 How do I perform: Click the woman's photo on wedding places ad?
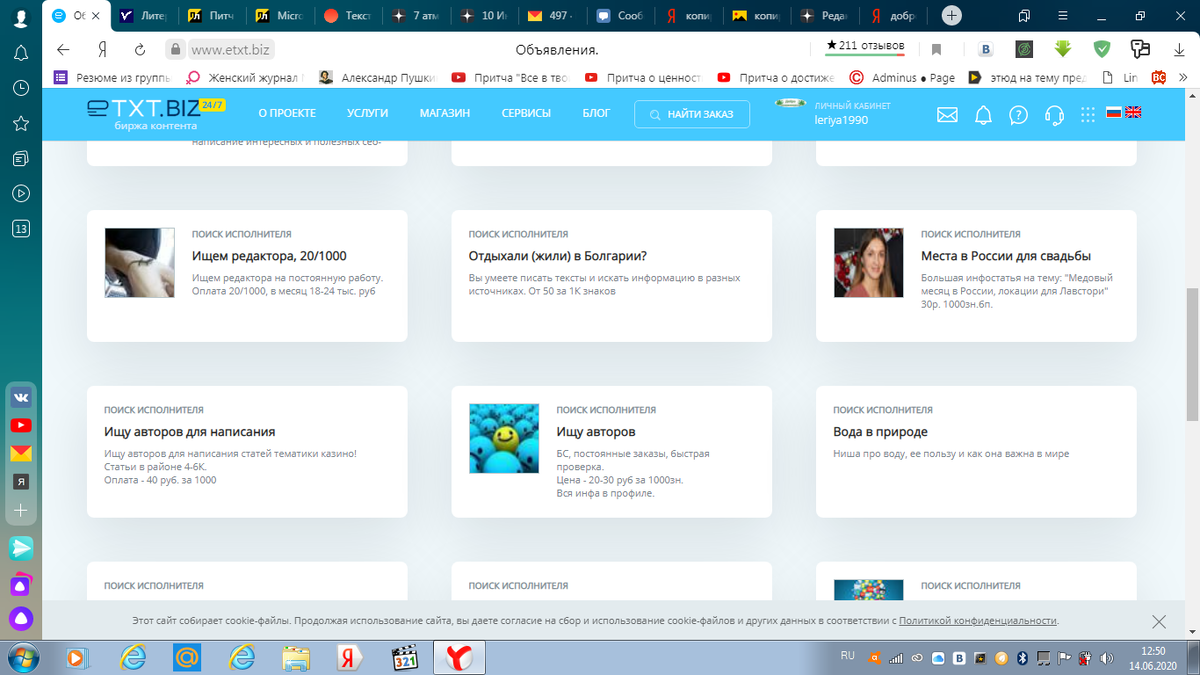[x=869, y=262]
